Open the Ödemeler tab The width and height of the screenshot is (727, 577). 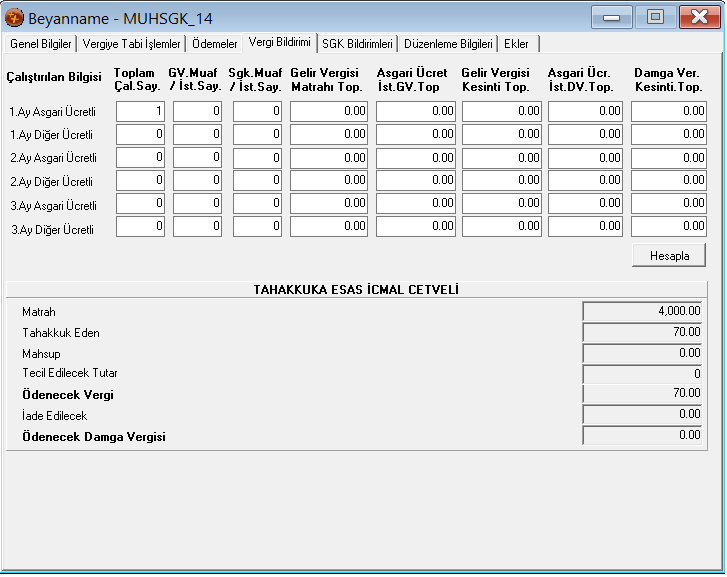215,44
